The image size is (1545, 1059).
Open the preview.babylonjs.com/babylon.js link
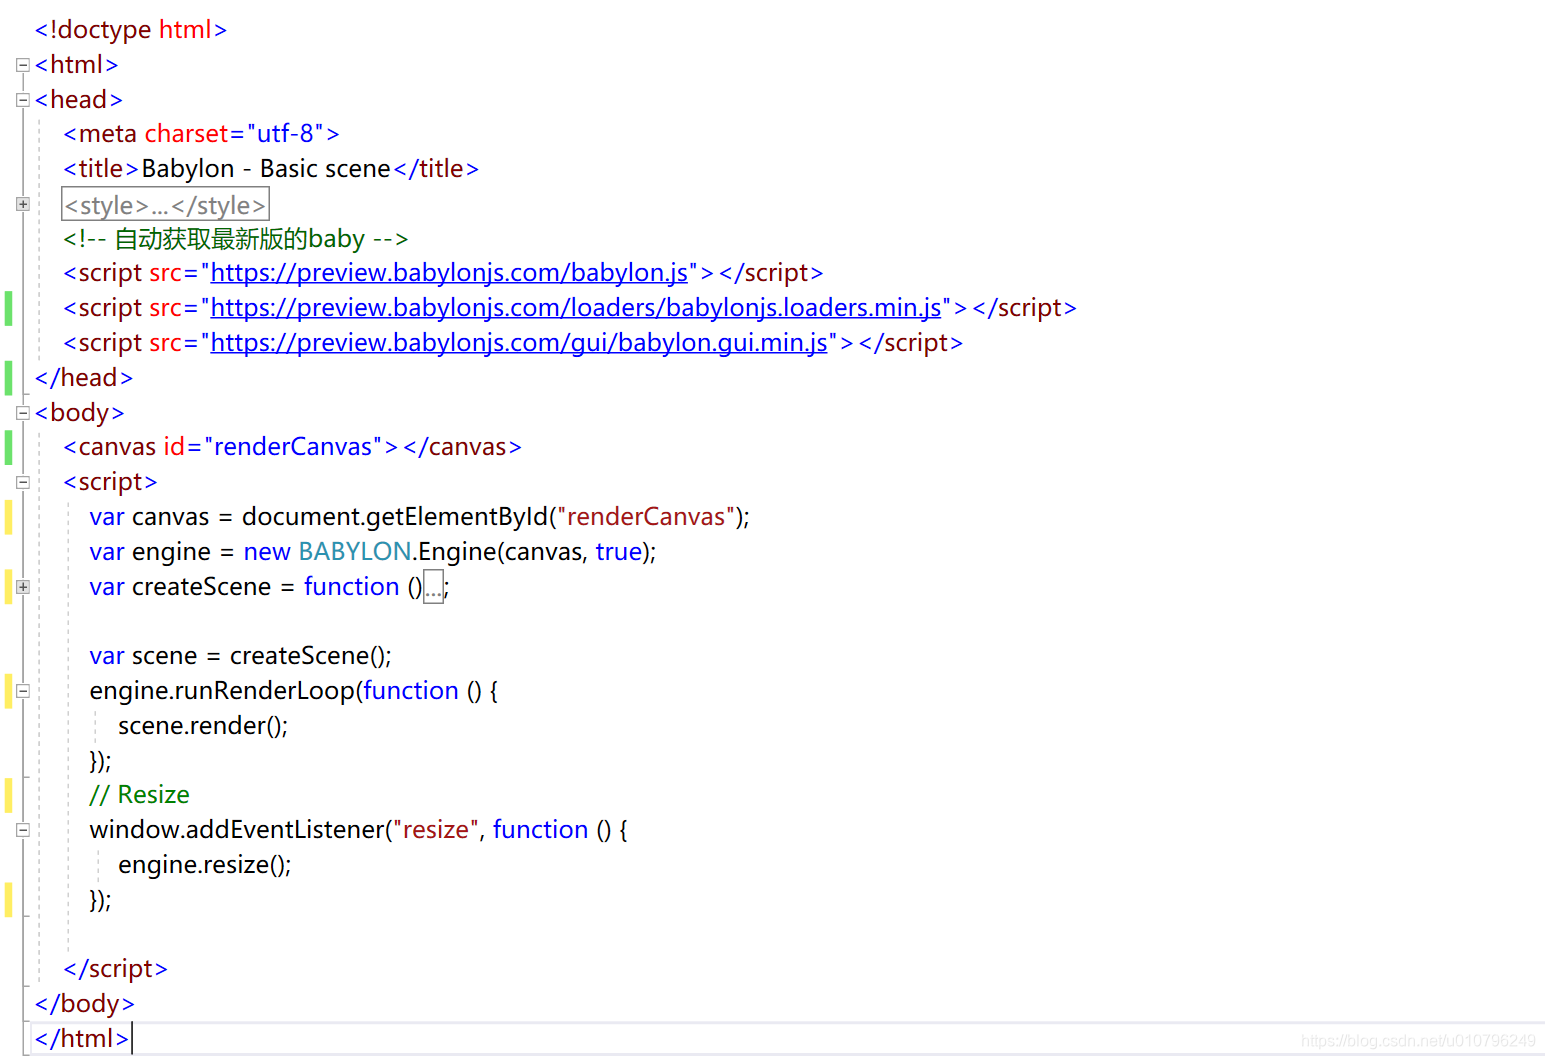449,273
